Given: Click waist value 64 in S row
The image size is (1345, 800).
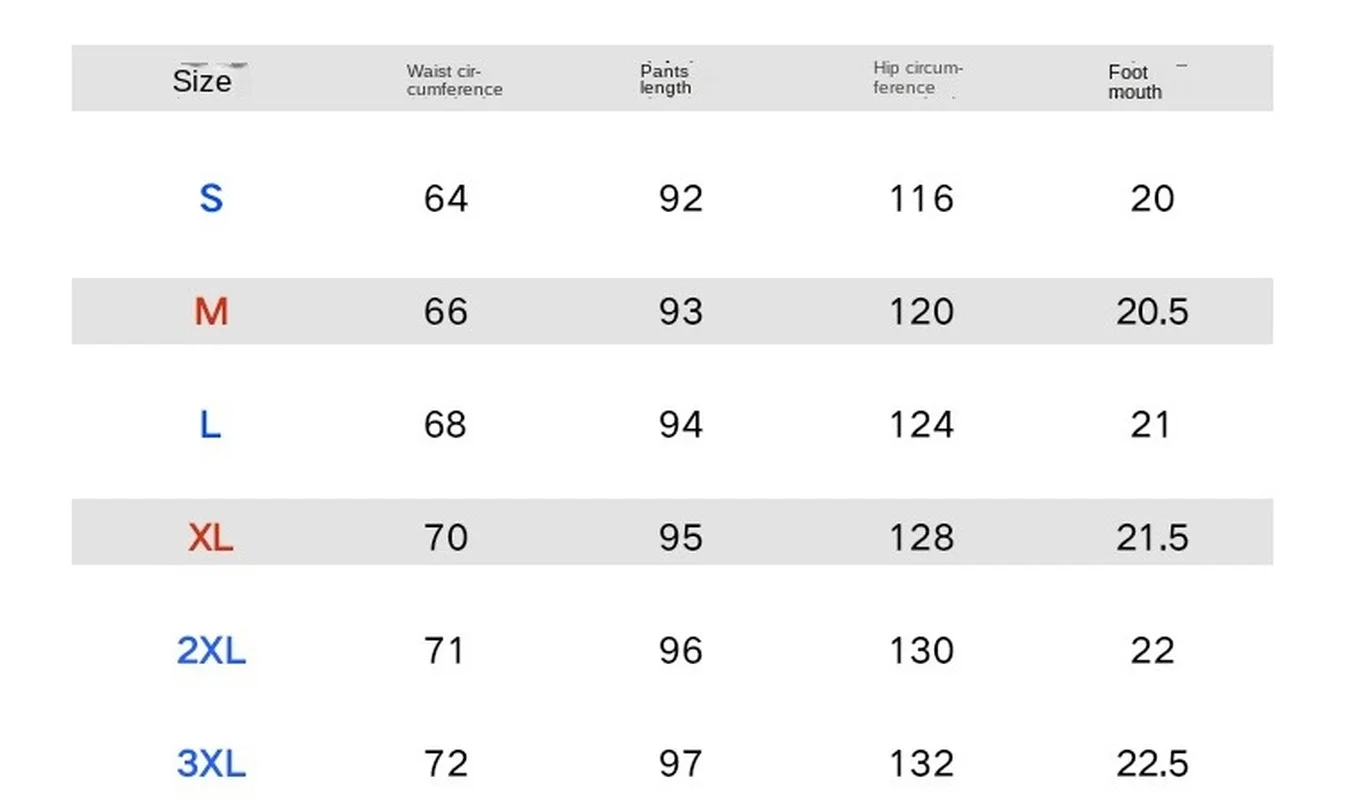Looking at the screenshot, I should coord(446,199).
